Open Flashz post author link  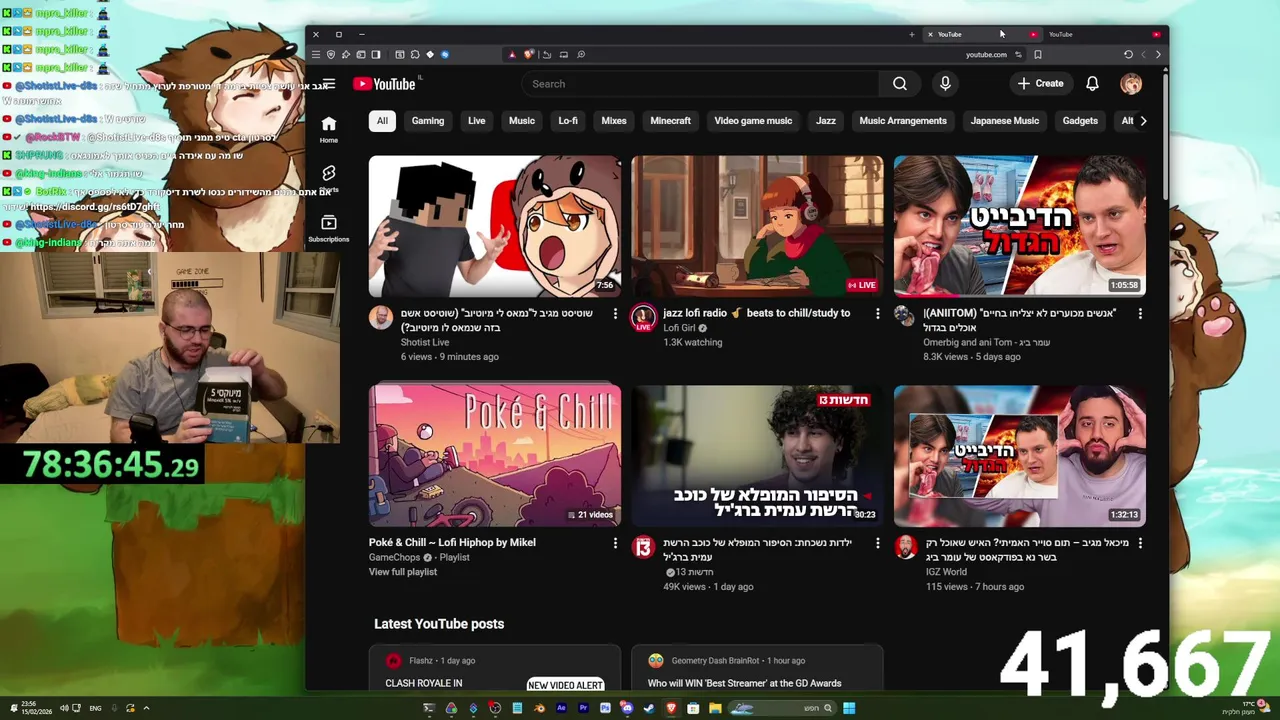(420, 661)
